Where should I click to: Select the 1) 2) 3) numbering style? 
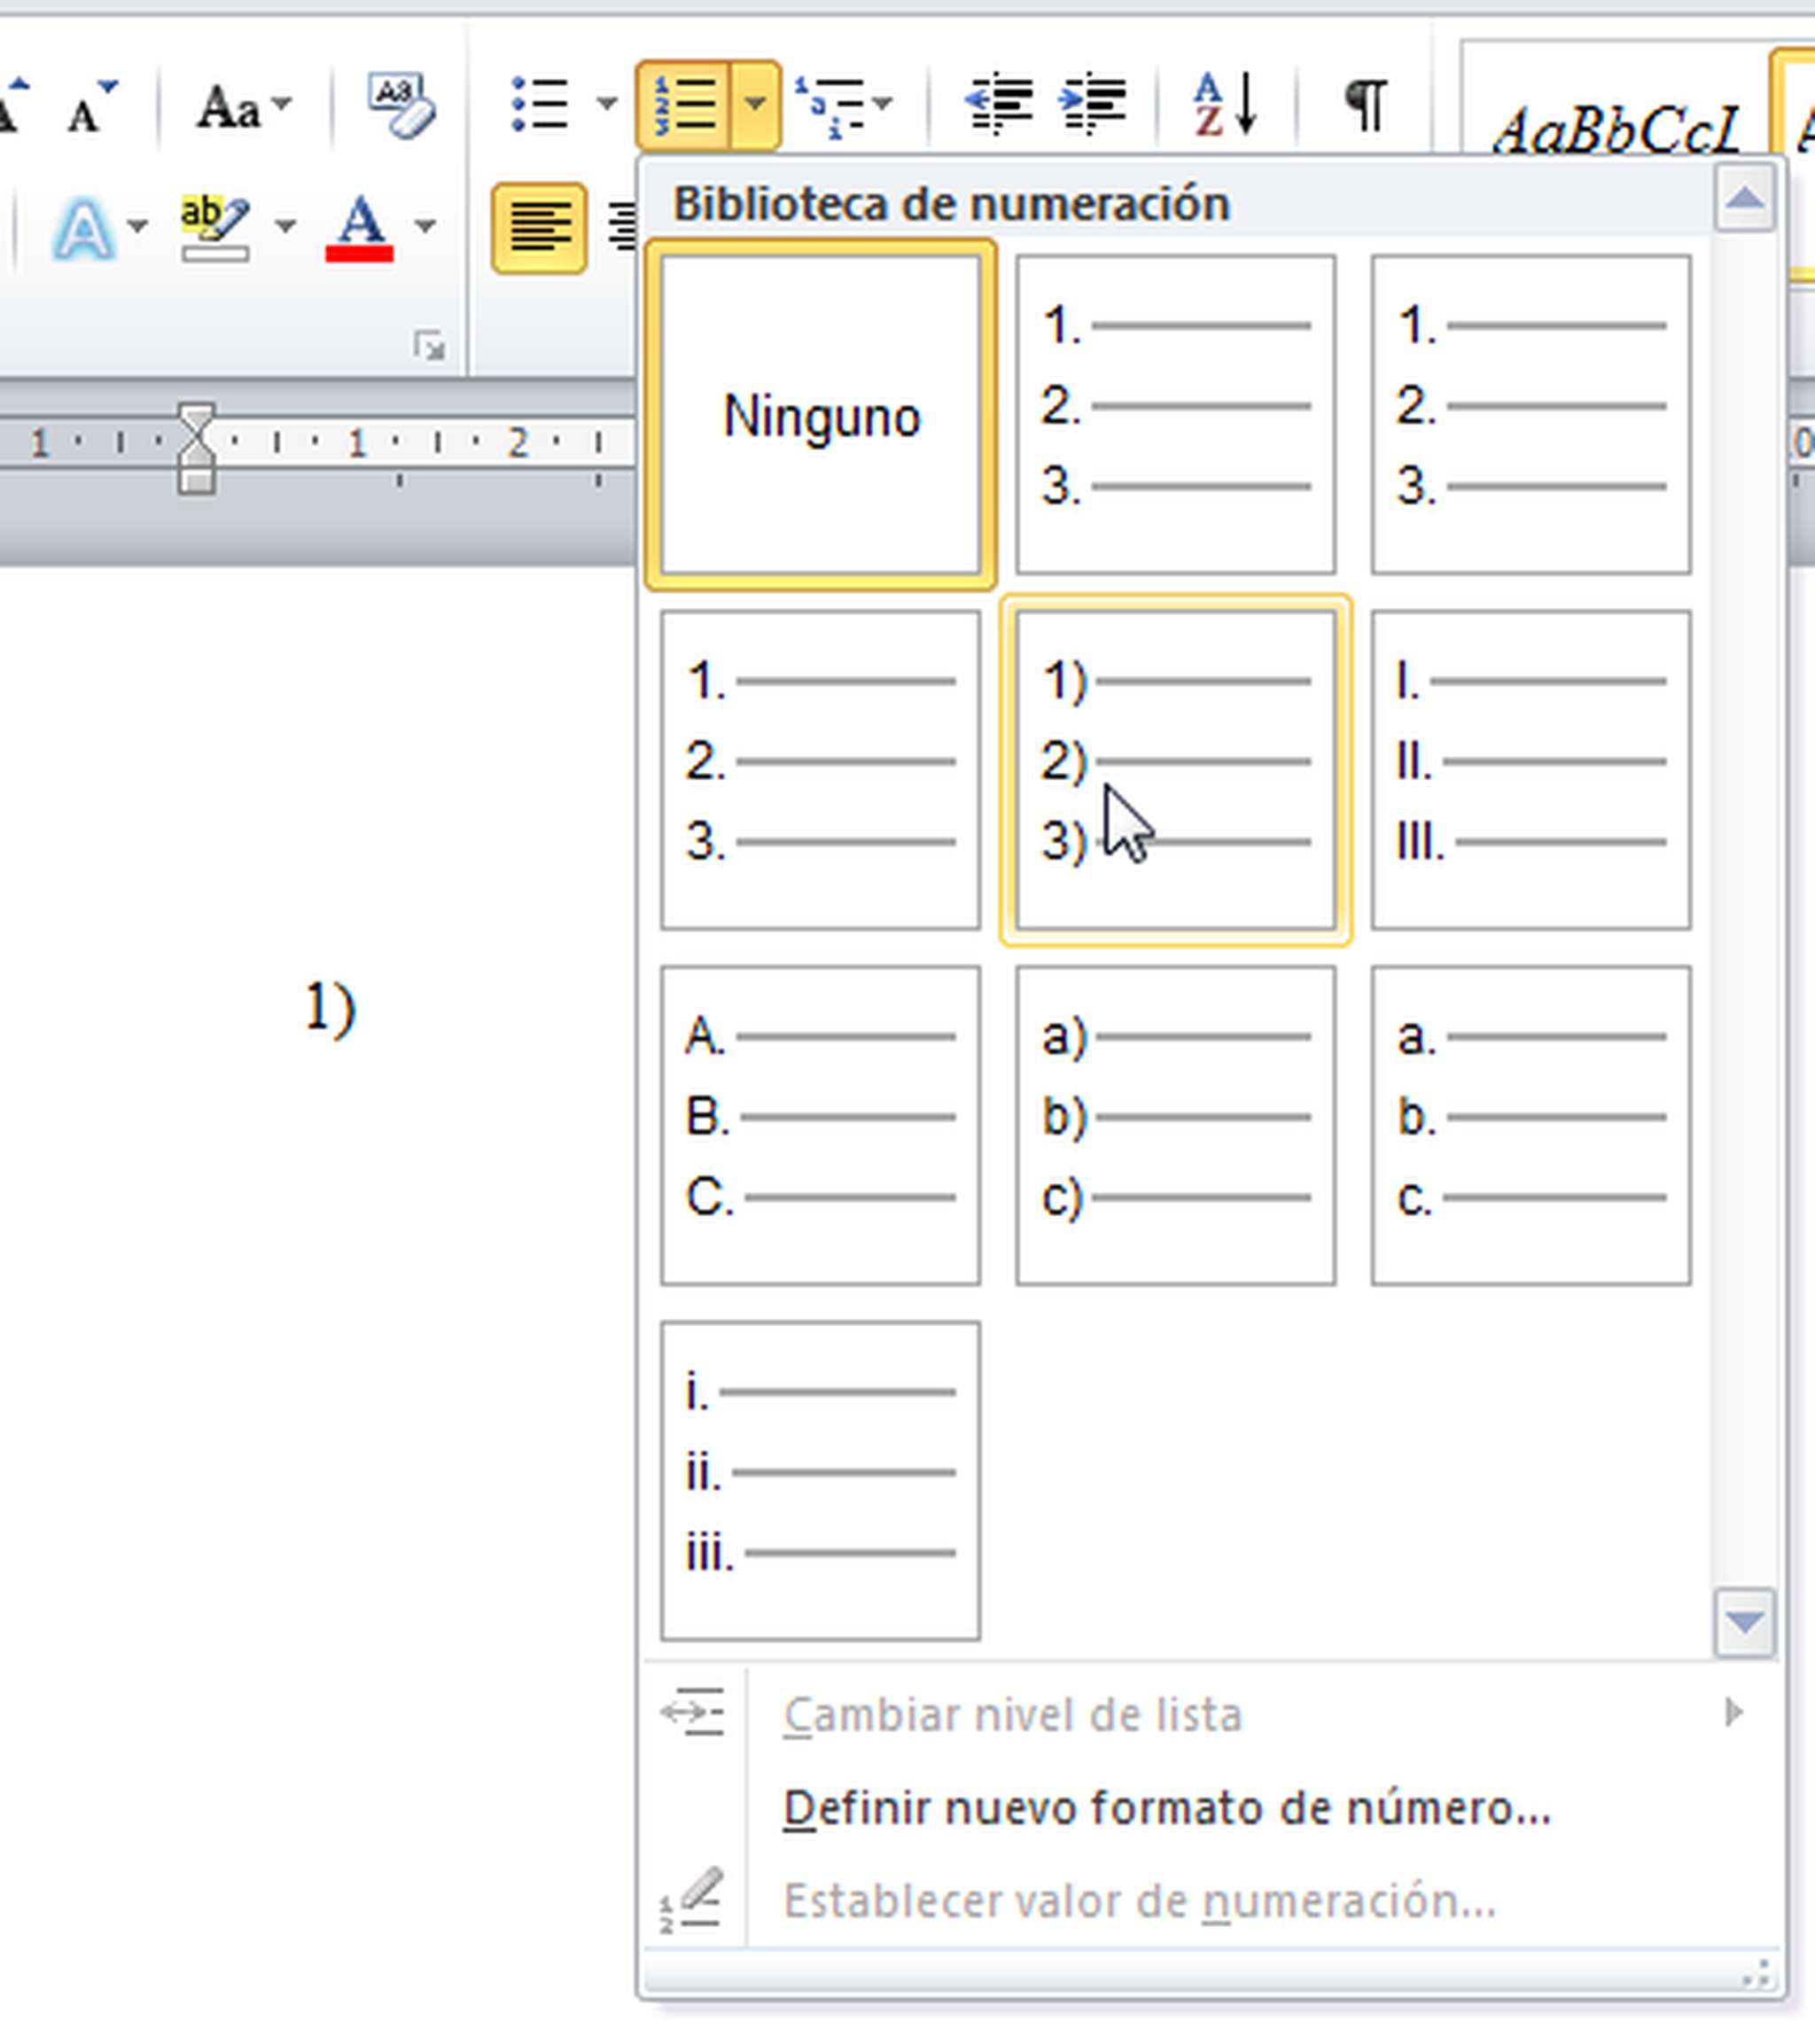1175,770
